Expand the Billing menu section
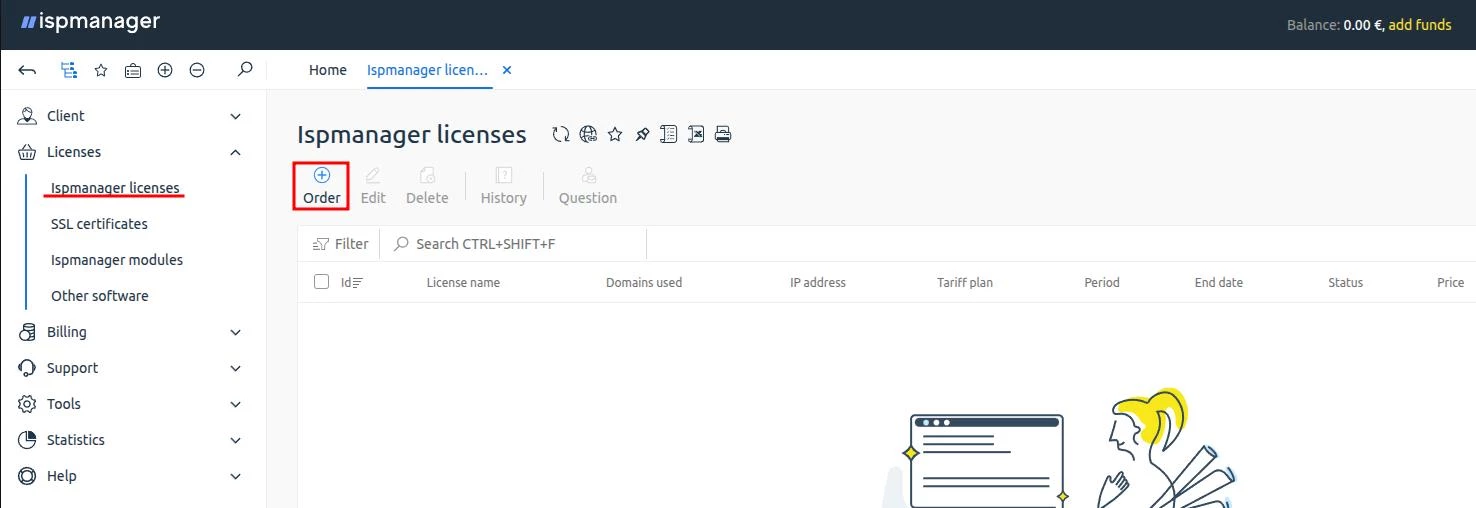Screen dimensions: 1476x508 click(236, 332)
